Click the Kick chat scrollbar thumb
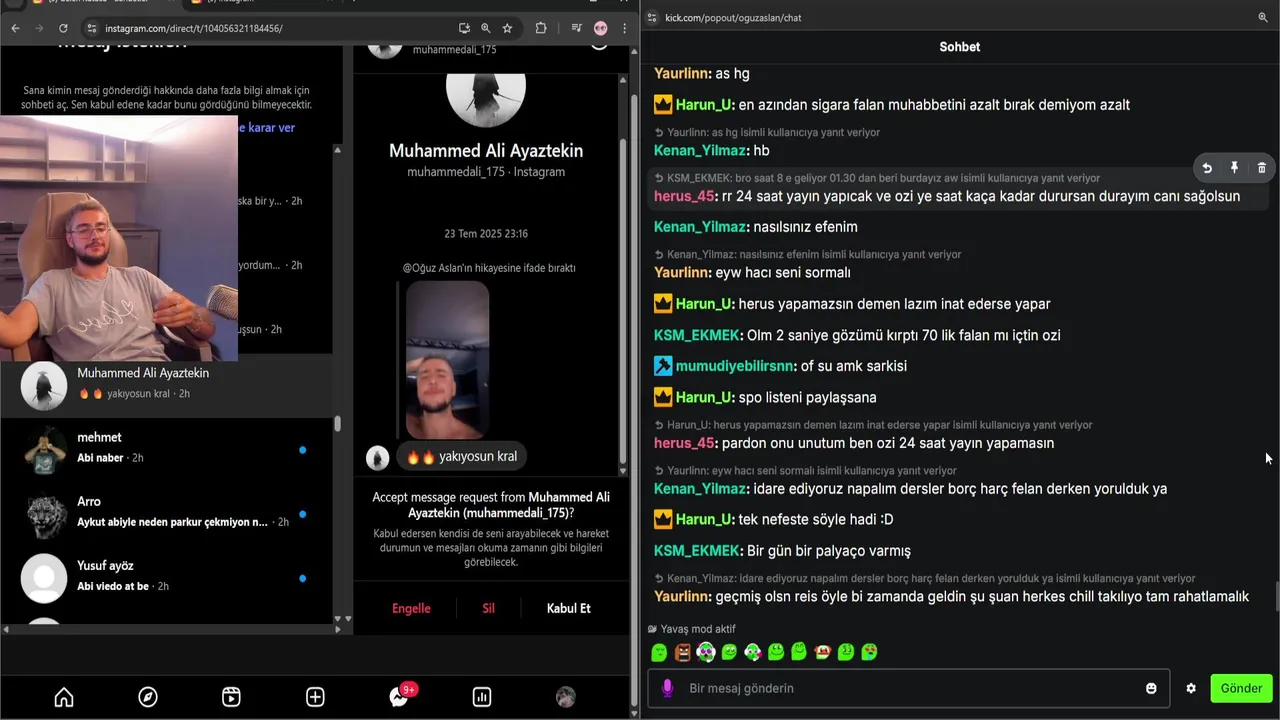This screenshot has height=720, width=1280. (1275, 597)
